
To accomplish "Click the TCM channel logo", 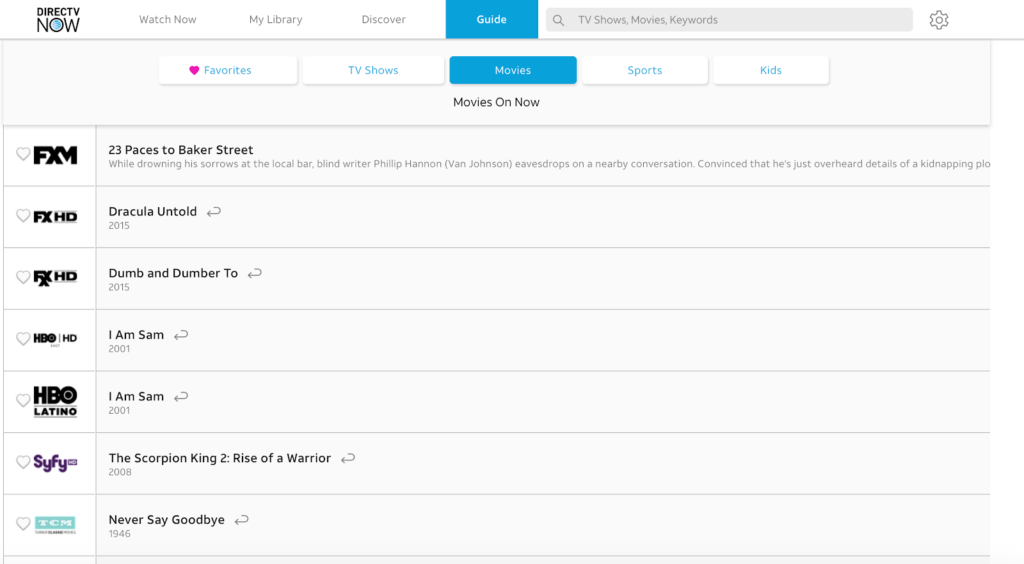I will [56, 524].
